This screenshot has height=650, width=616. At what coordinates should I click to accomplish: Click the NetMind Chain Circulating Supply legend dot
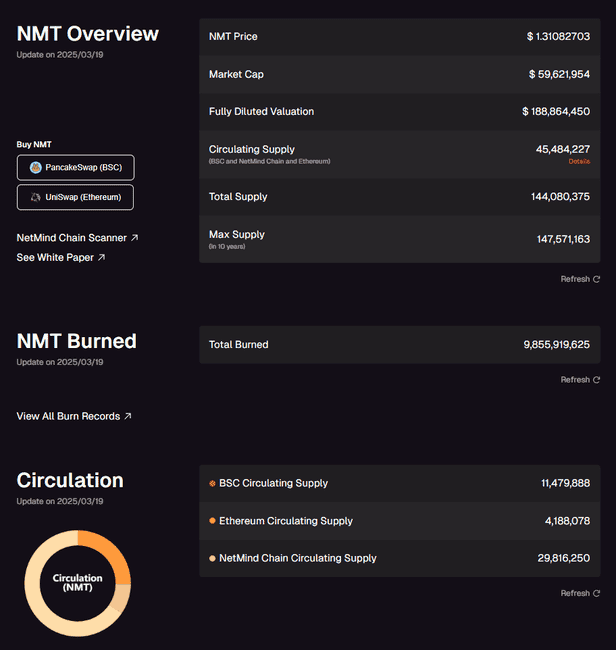(212, 558)
